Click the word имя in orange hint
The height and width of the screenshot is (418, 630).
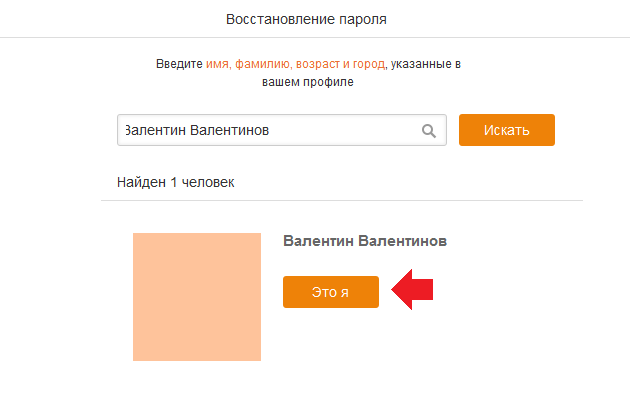point(219,64)
